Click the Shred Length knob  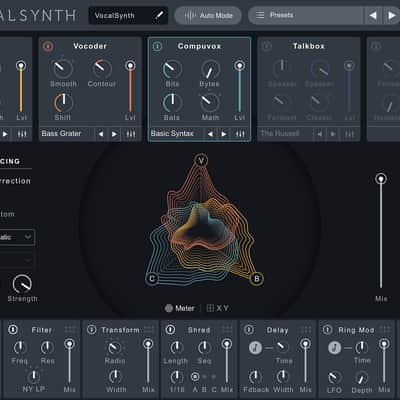[x=177, y=348]
